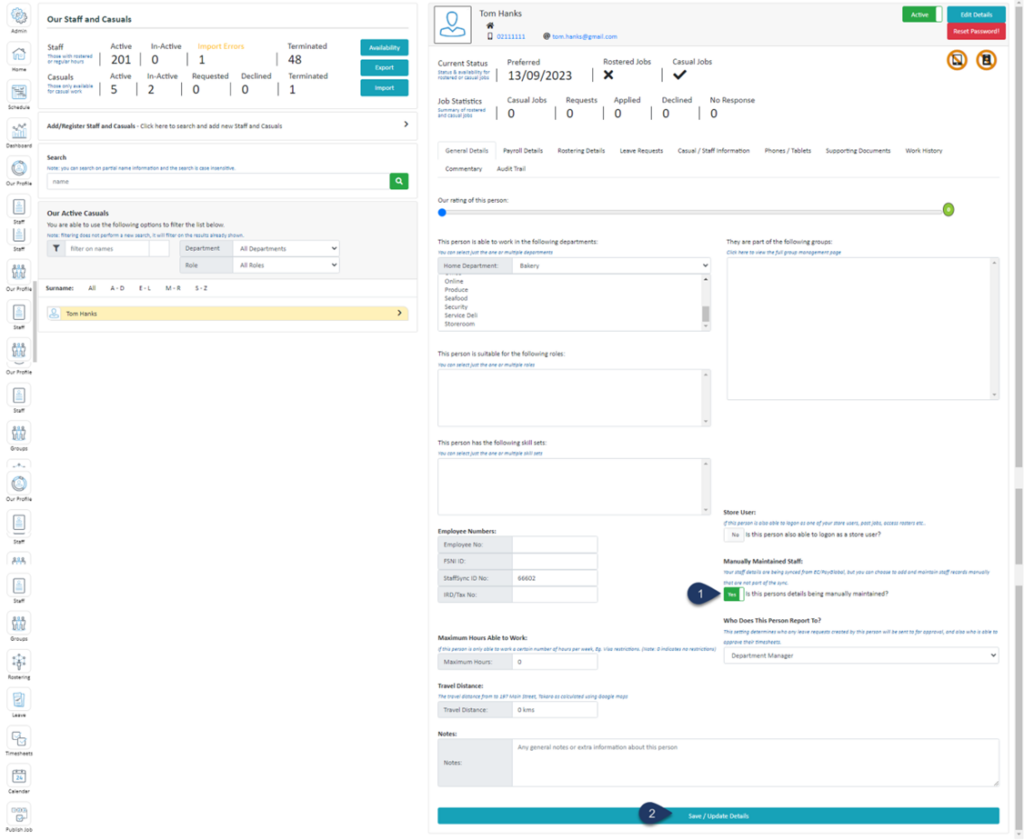This screenshot has height=840, width=1024.
Task: Click the Reset Password! button
Action: pos(976,31)
